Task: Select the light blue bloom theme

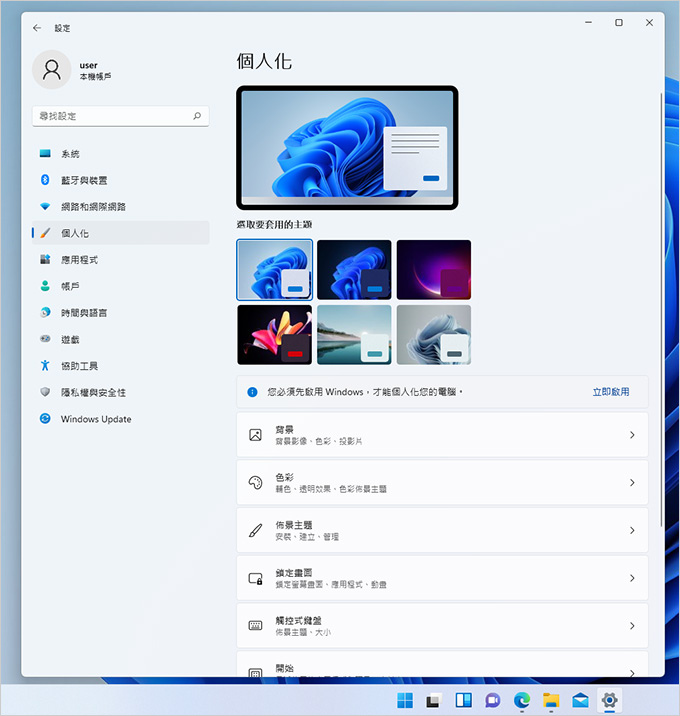Action: (x=274, y=269)
